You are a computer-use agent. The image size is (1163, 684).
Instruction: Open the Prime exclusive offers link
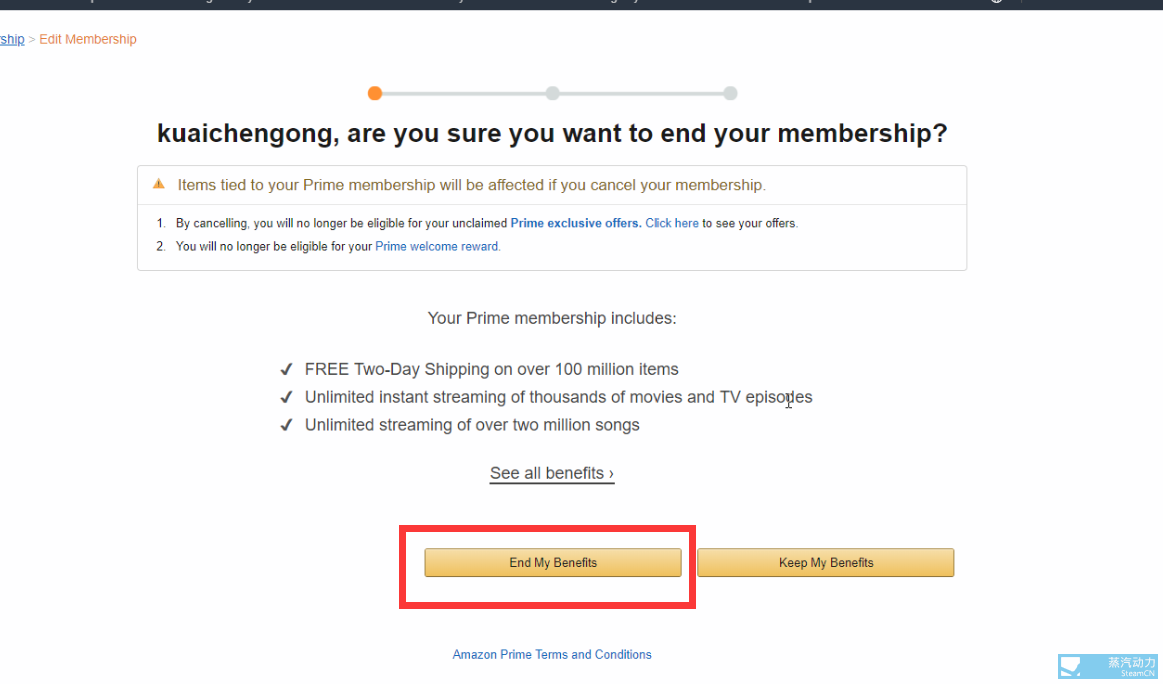(576, 223)
